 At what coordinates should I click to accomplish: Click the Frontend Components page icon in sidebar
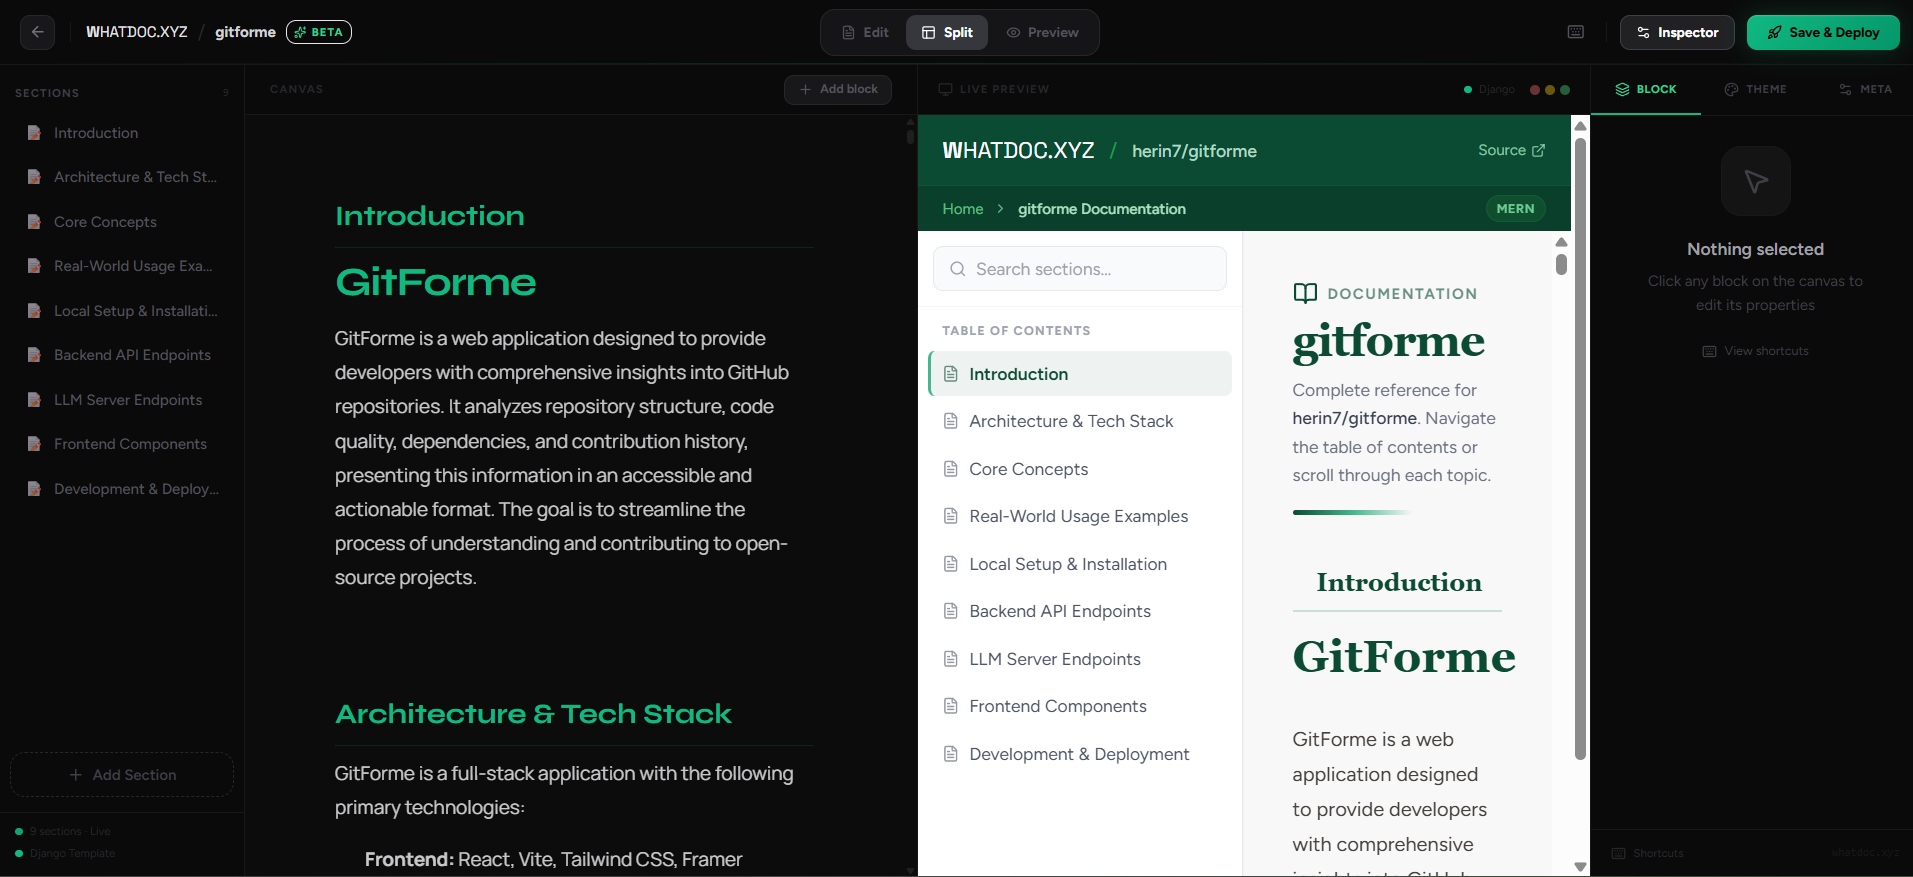(34, 444)
